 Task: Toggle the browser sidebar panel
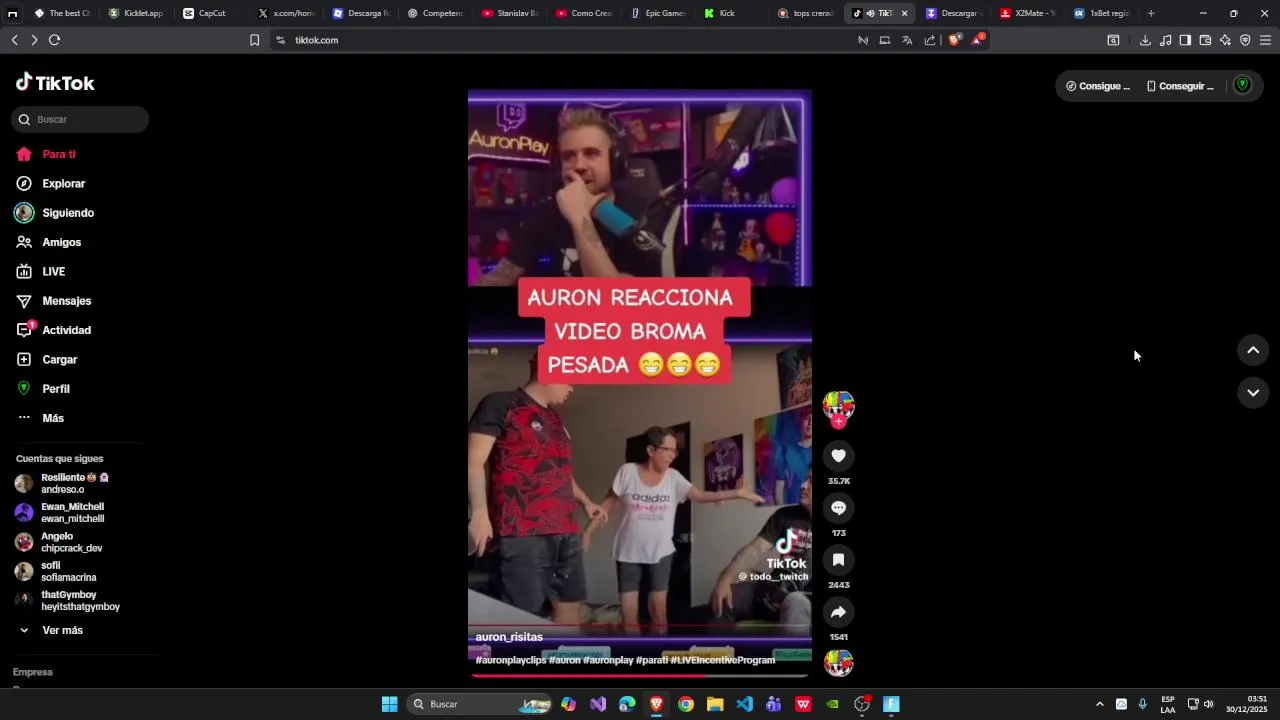pyautogui.click(x=1185, y=40)
